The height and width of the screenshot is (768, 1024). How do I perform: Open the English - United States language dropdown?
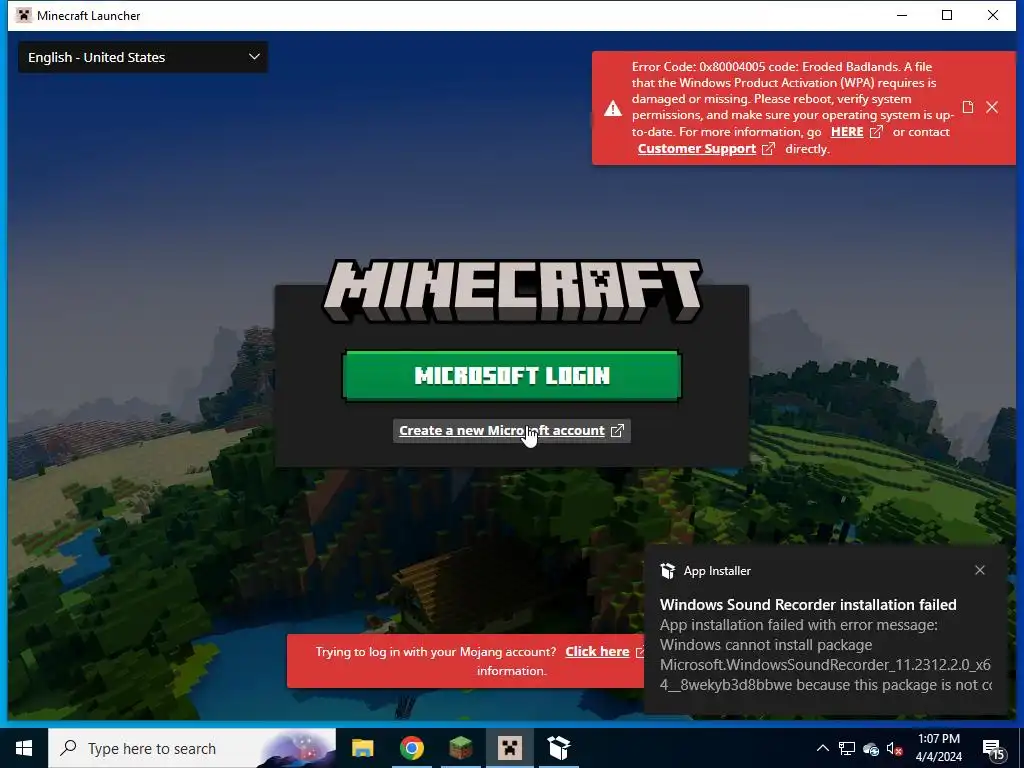point(143,57)
